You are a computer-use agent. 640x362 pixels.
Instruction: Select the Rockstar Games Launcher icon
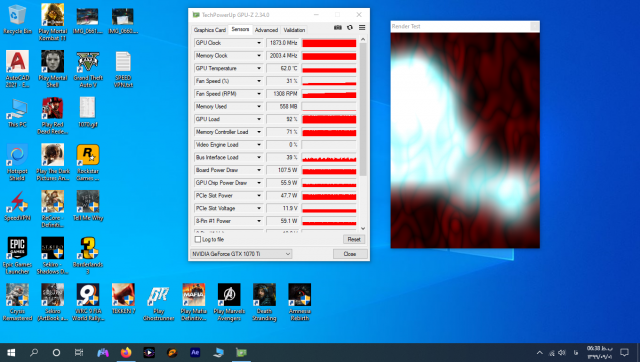[88, 162]
